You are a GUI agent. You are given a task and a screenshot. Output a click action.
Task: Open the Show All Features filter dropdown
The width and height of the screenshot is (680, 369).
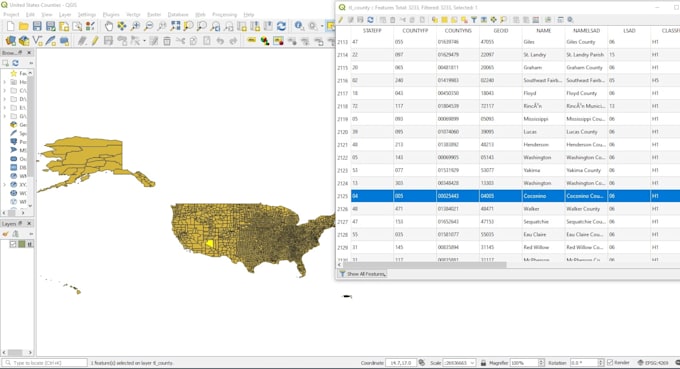[363, 274]
